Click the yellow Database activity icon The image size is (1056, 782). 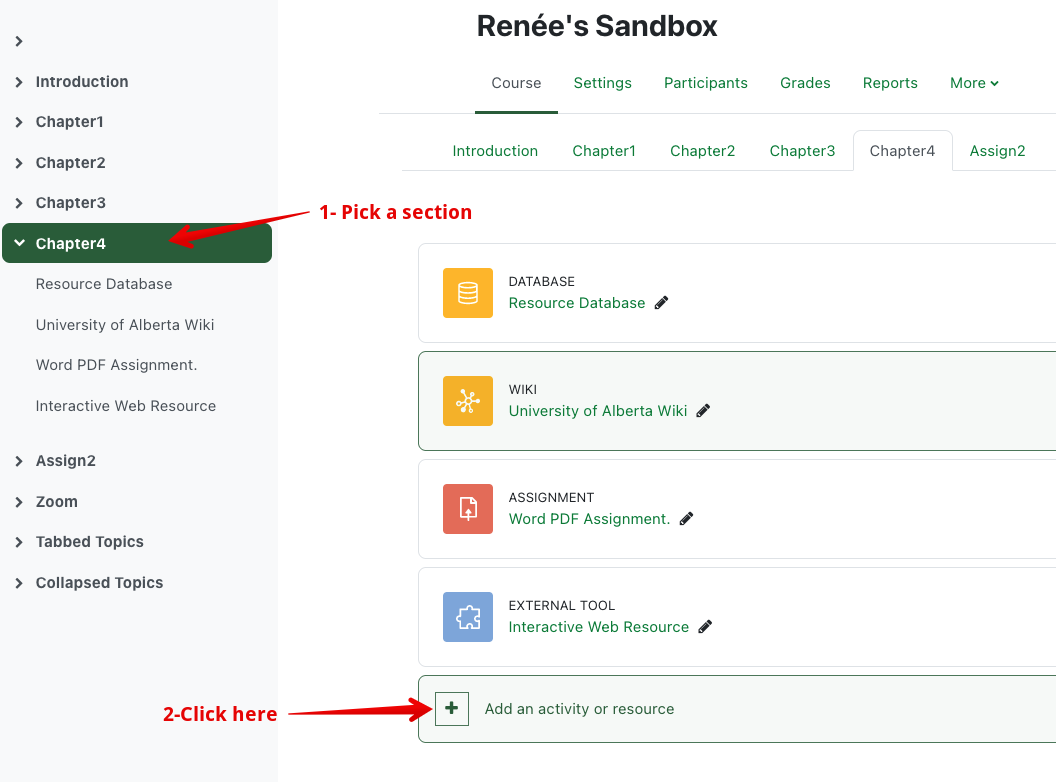tap(467, 293)
